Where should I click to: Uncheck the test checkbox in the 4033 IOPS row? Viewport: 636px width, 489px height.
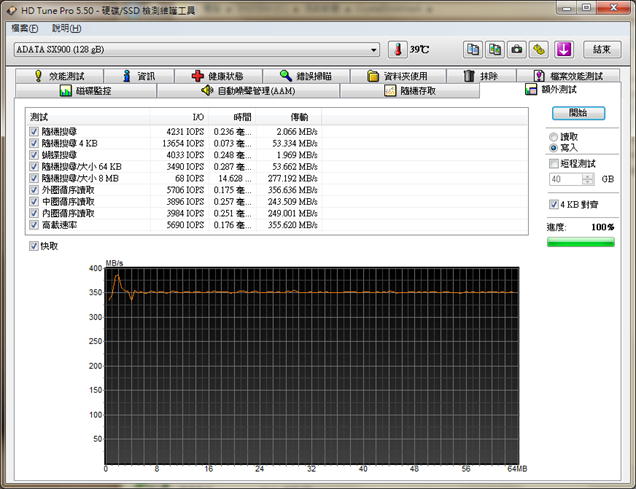34,155
